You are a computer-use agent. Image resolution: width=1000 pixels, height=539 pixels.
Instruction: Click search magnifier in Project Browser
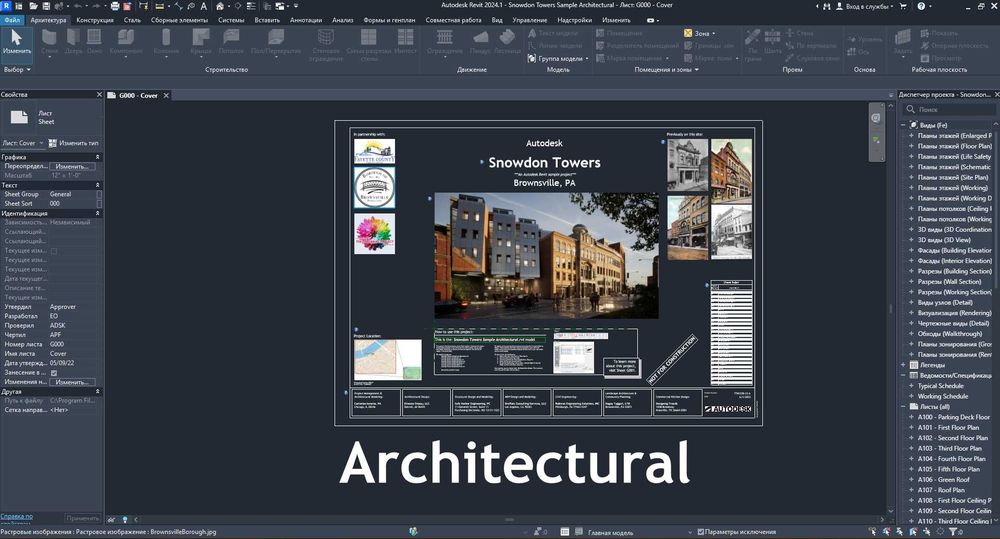click(x=911, y=110)
